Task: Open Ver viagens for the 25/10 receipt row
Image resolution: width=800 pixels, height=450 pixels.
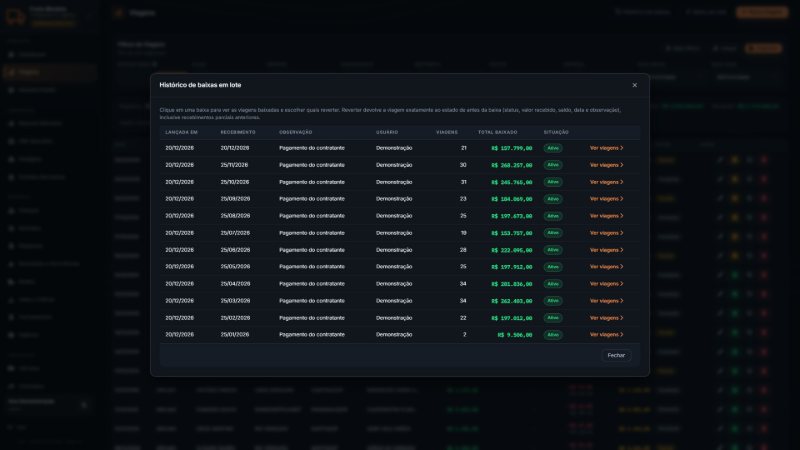Action: [x=607, y=182]
